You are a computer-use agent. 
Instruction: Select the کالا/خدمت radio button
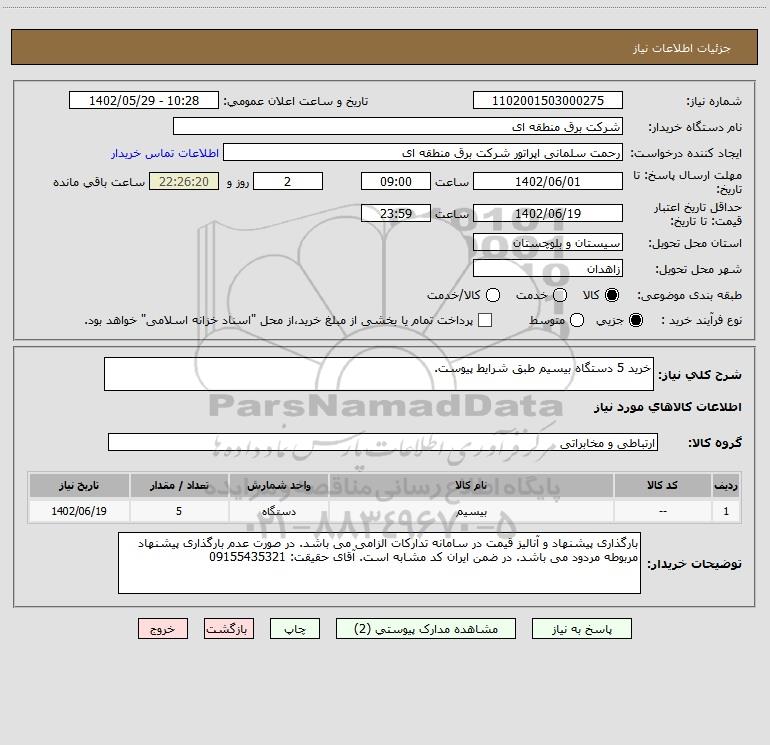(x=493, y=295)
